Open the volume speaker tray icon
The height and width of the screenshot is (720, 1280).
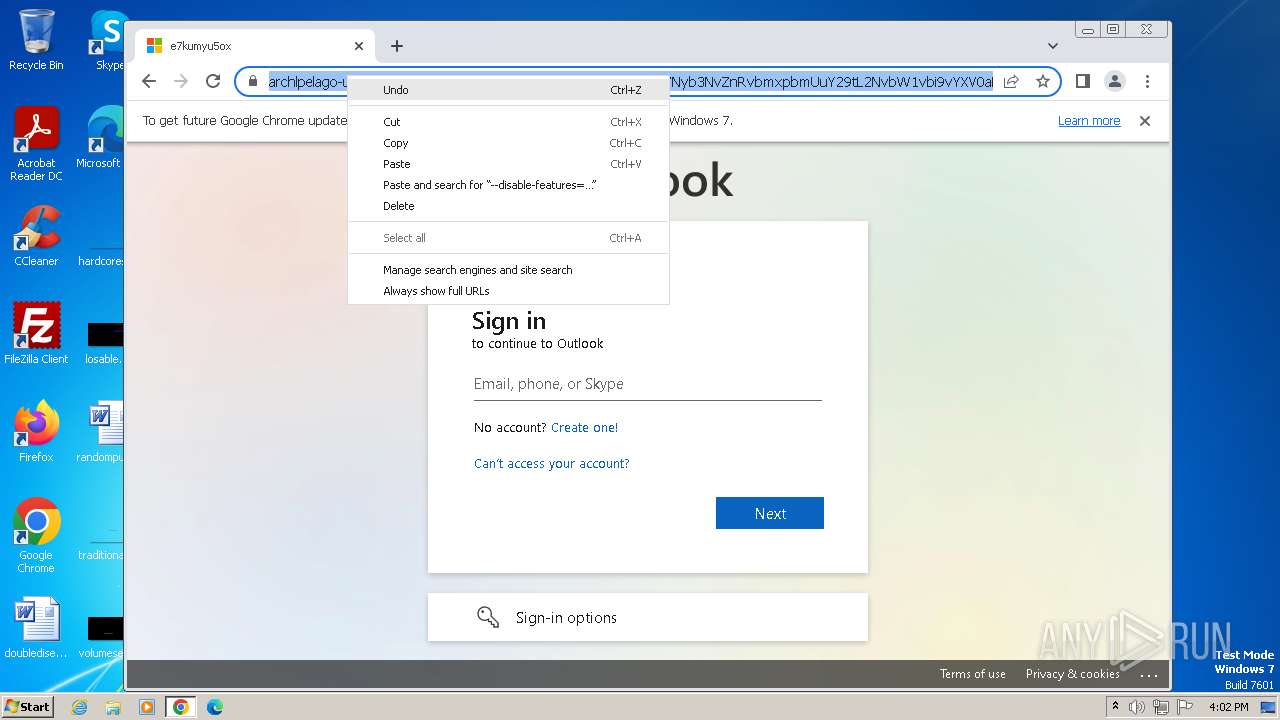(x=1137, y=707)
